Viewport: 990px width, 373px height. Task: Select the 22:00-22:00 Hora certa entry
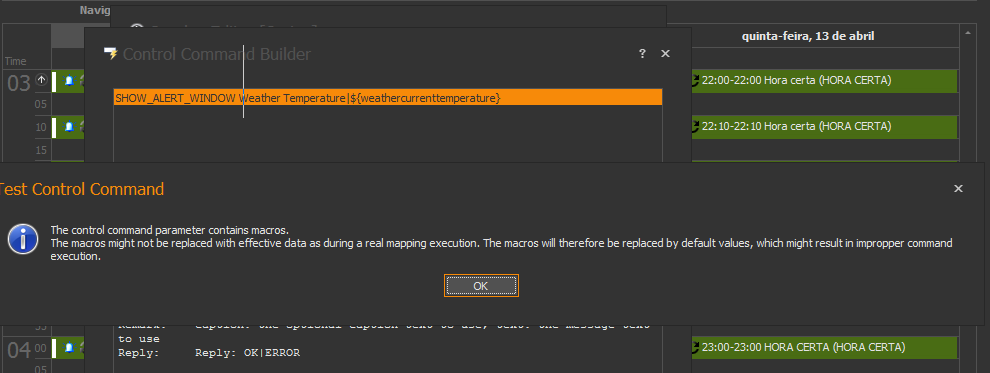(x=825, y=81)
